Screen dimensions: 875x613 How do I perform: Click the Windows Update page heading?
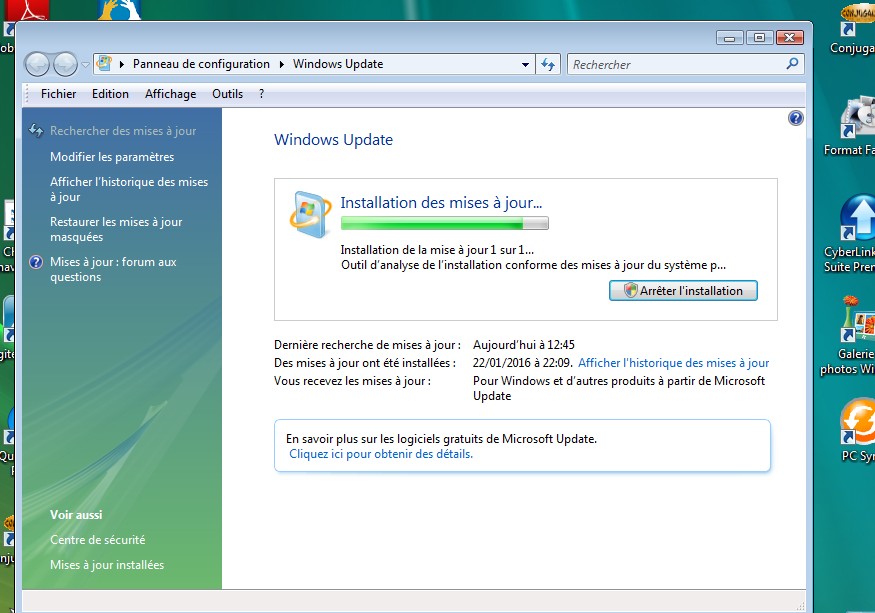pos(334,140)
